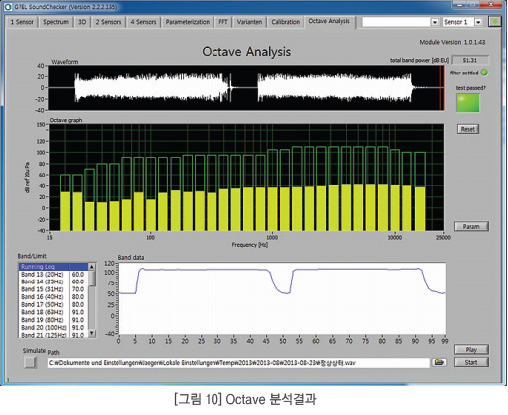Click the red cursor line in waveform
Image resolution: width=508 pixels, height=415 pixels.
(441, 88)
